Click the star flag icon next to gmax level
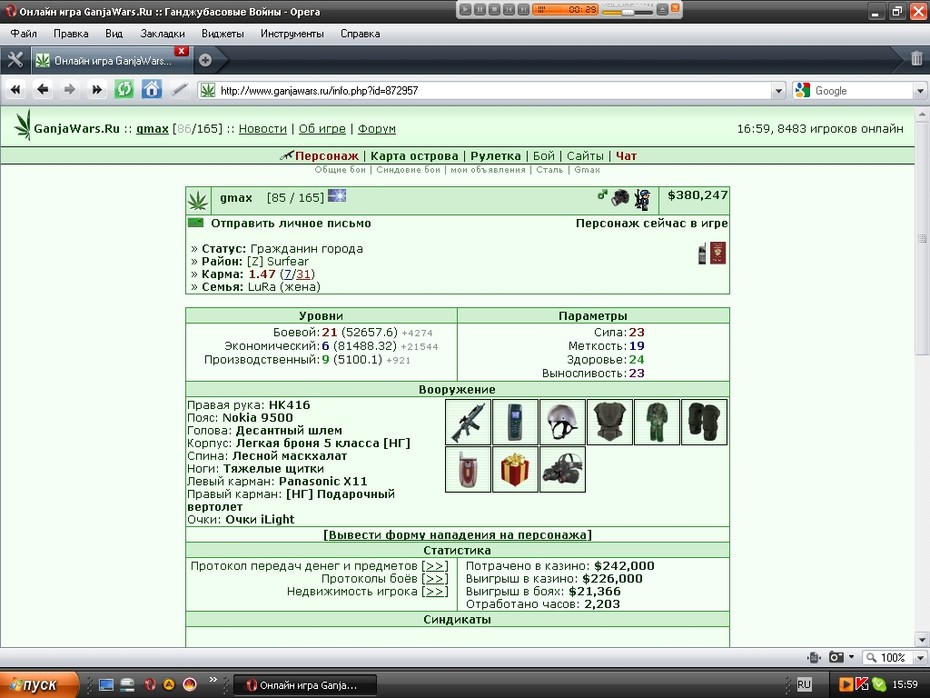This screenshot has width=930, height=698. pos(337,195)
